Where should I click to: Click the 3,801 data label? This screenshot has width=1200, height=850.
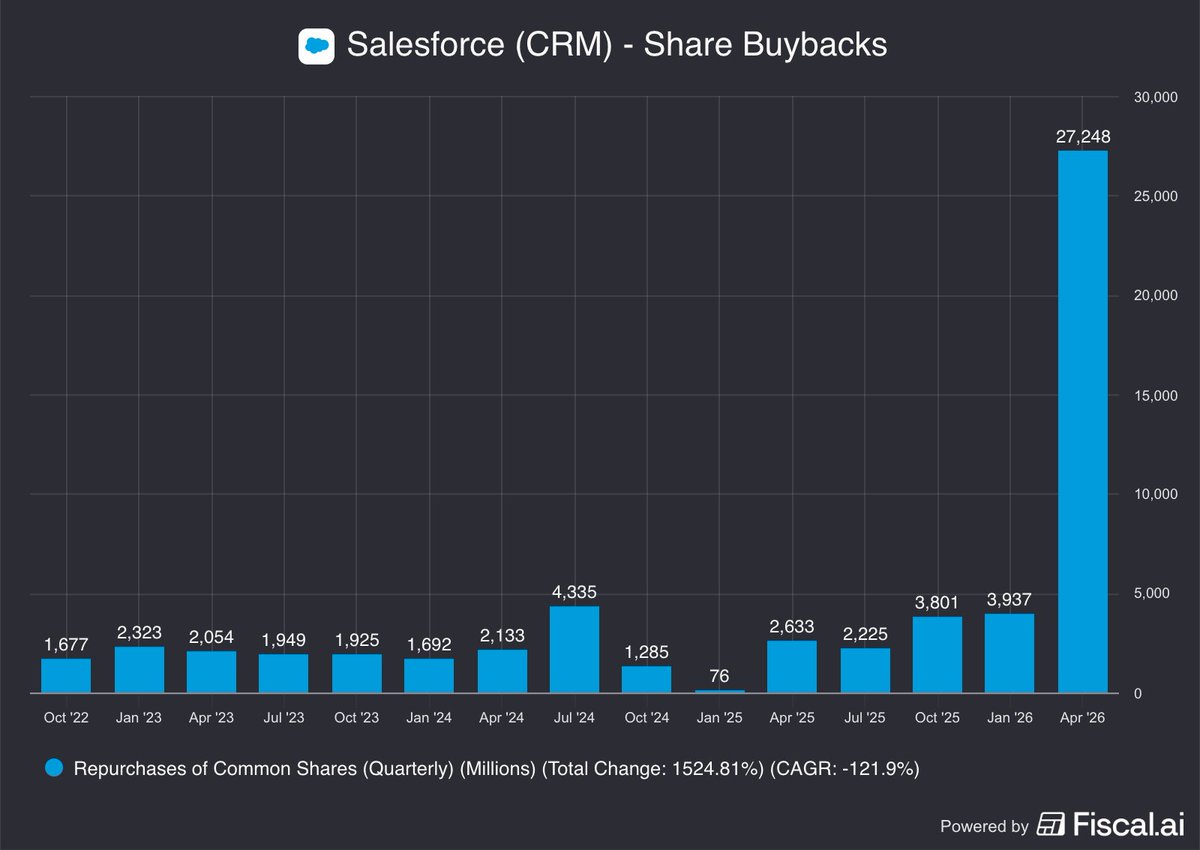click(x=938, y=602)
